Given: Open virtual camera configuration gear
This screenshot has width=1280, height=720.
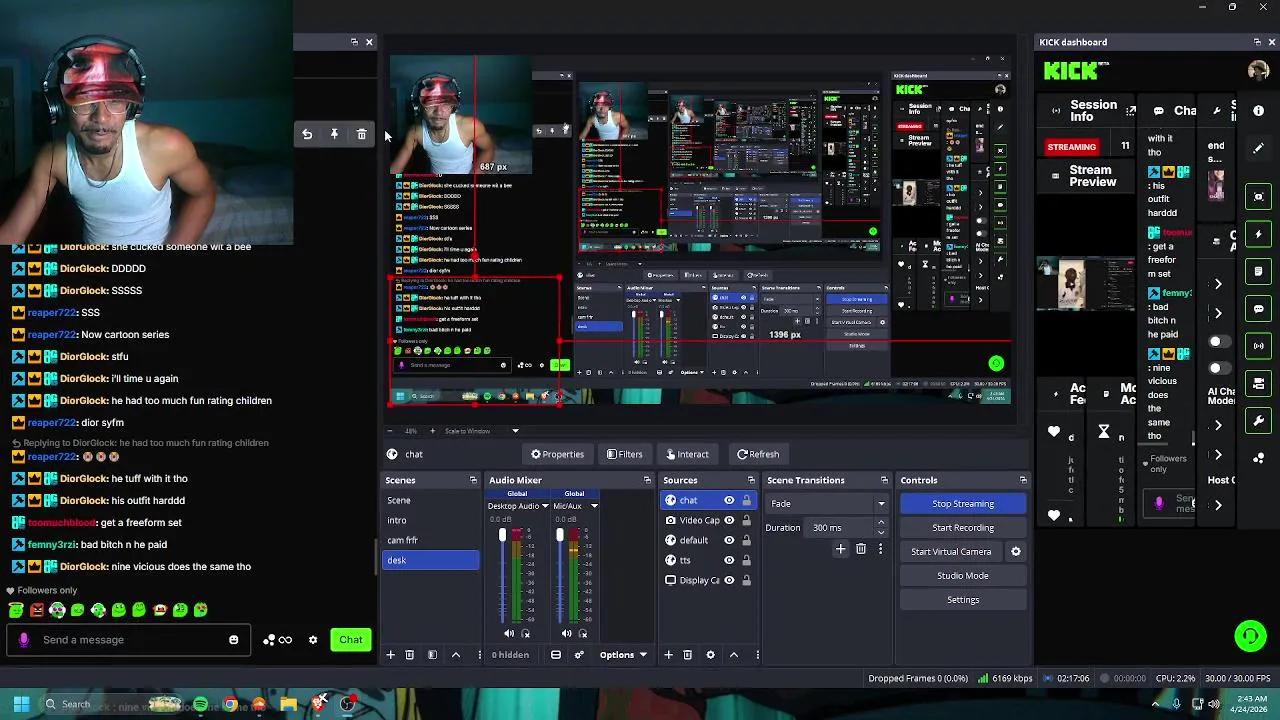Looking at the screenshot, I should pyautogui.click(x=1016, y=552).
